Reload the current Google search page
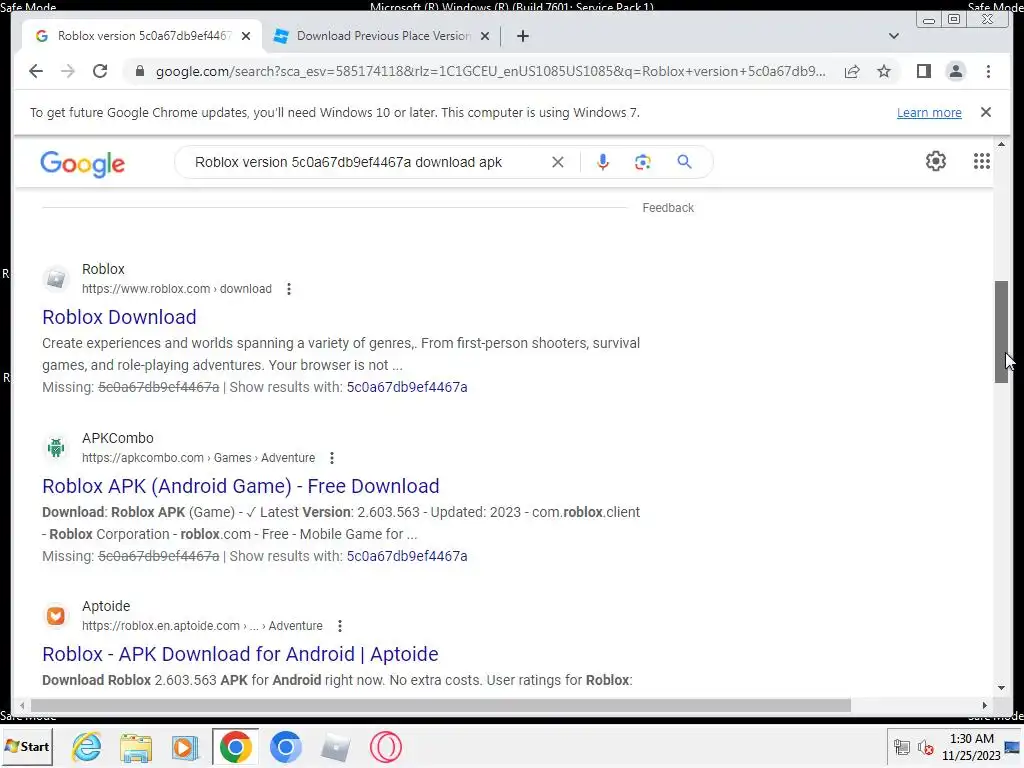 pyautogui.click(x=100, y=71)
